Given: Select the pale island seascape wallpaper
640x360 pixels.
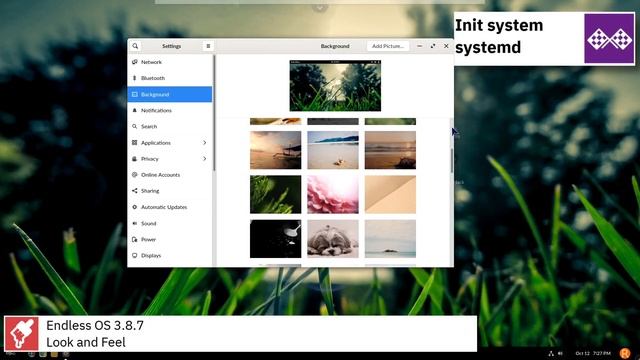Looking at the screenshot, I should coord(390,239).
